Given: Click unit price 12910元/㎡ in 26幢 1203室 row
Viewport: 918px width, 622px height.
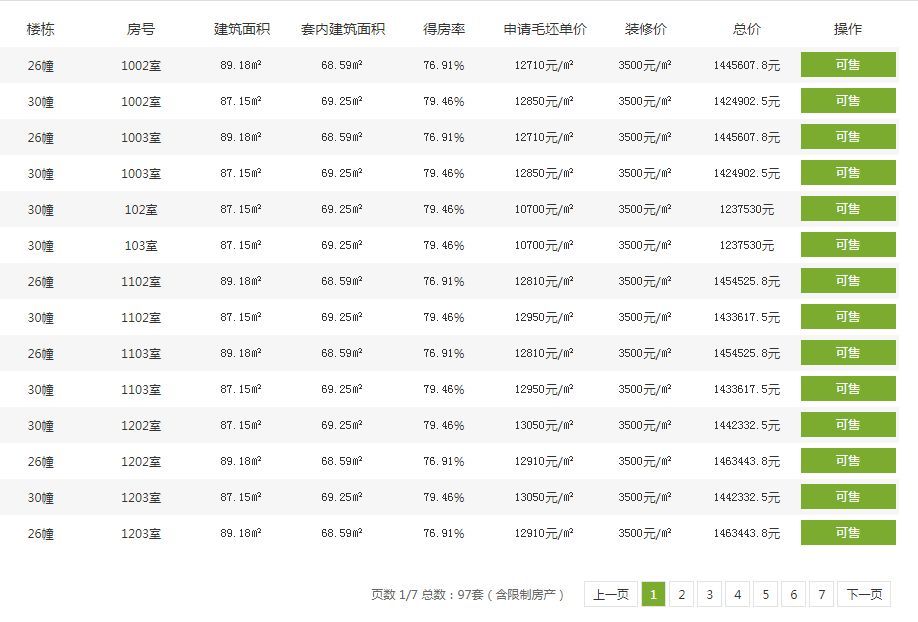Looking at the screenshot, I should (544, 534).
